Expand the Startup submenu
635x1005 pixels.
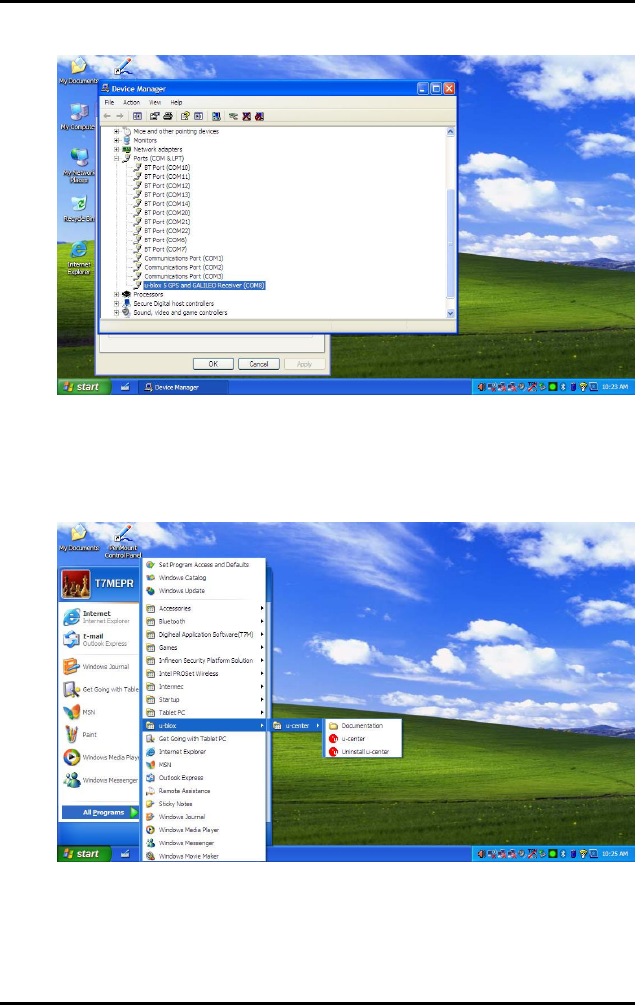point(204,699)
